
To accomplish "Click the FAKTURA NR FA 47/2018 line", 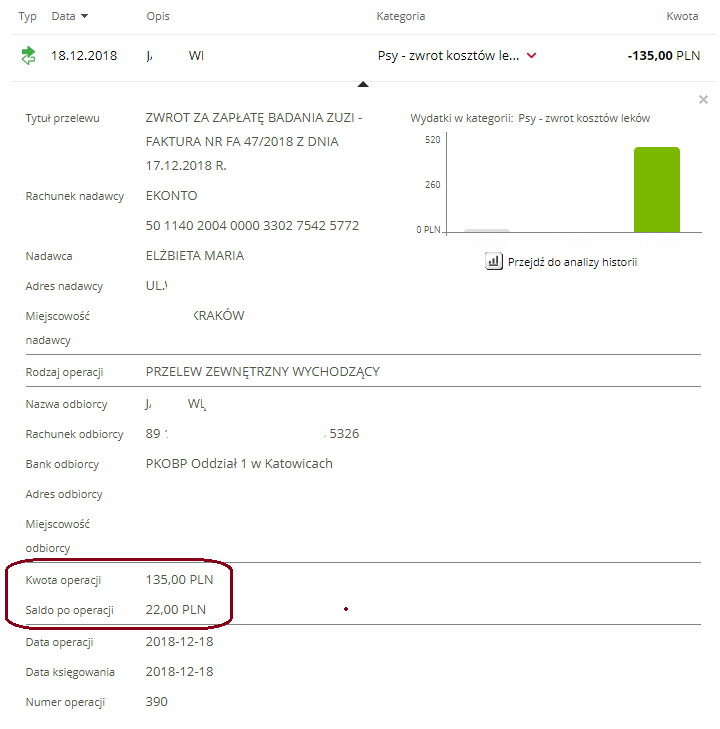I will [242, 142].
